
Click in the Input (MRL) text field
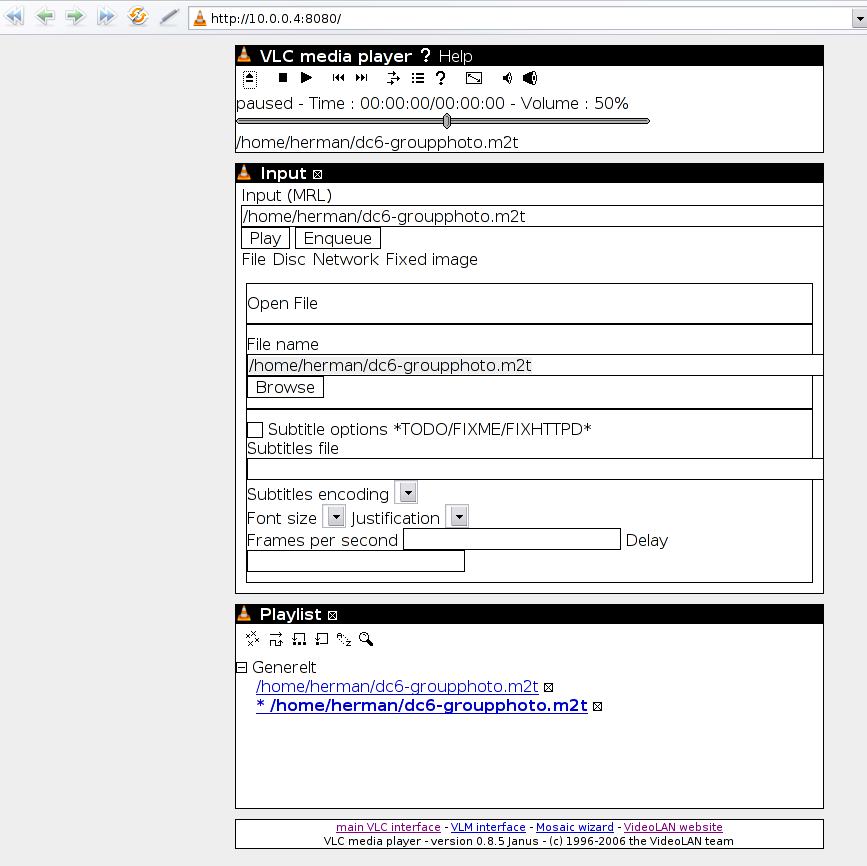(x=532, y=216)
